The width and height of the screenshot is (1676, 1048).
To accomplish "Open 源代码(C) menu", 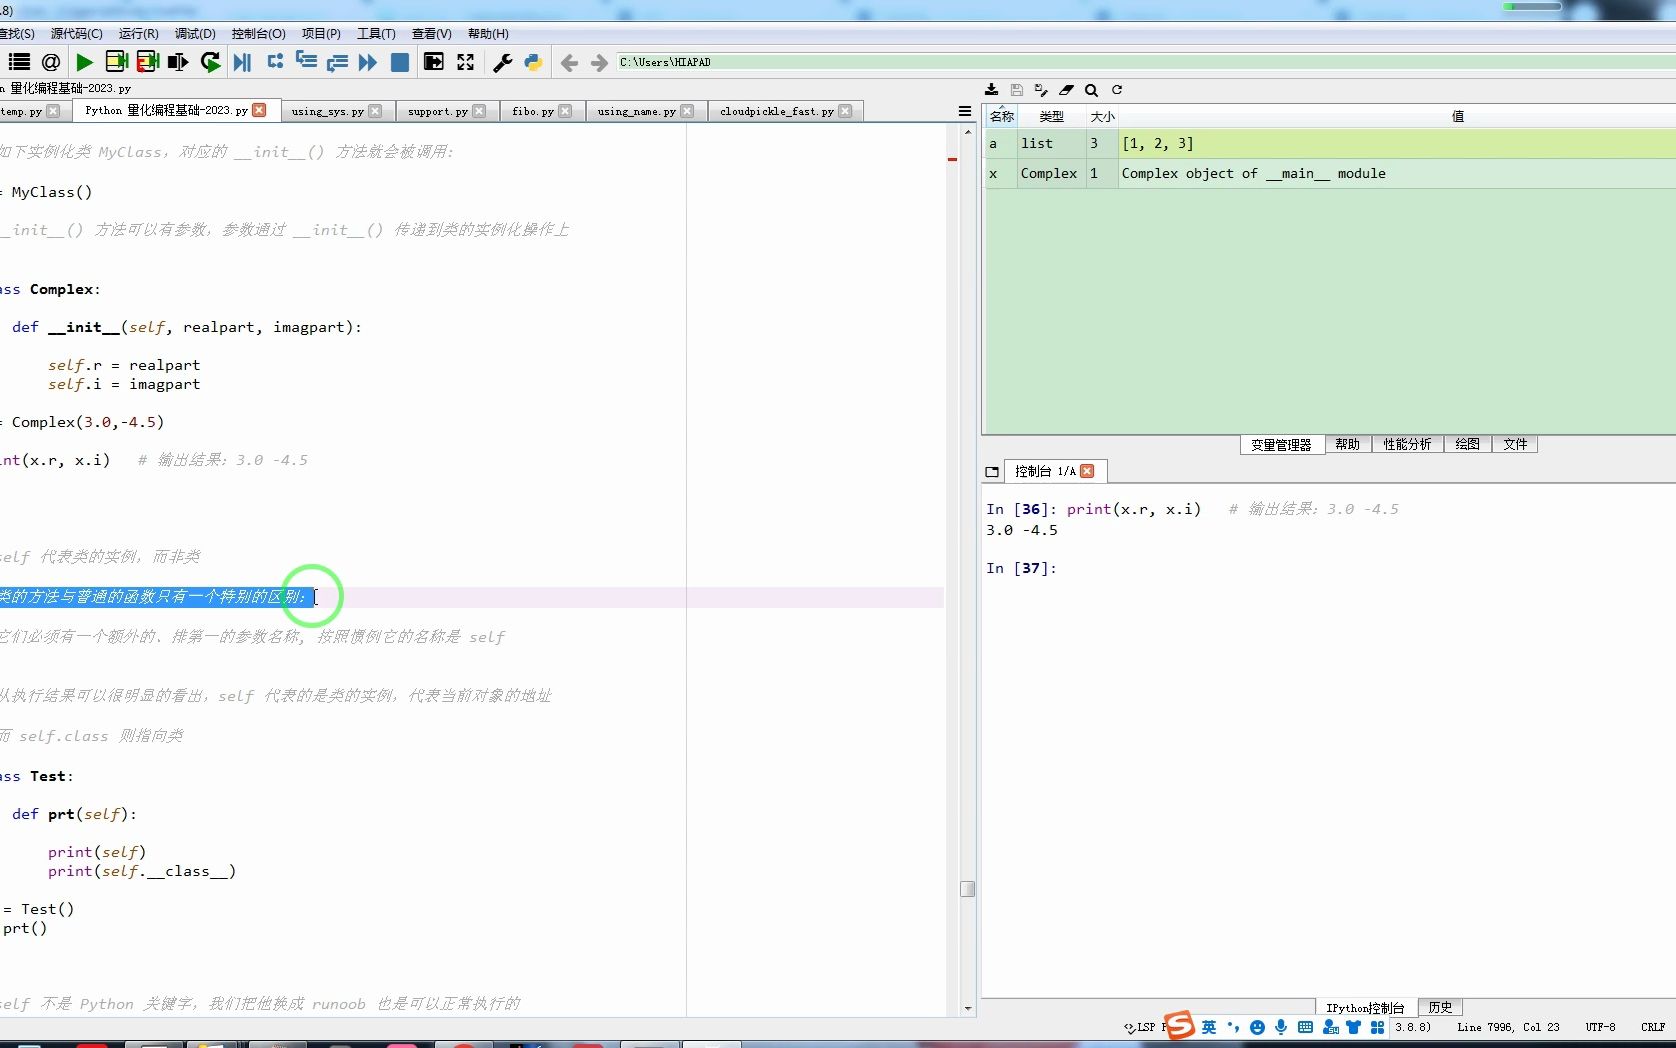I will pyautogui.click(x=76, y=33).
